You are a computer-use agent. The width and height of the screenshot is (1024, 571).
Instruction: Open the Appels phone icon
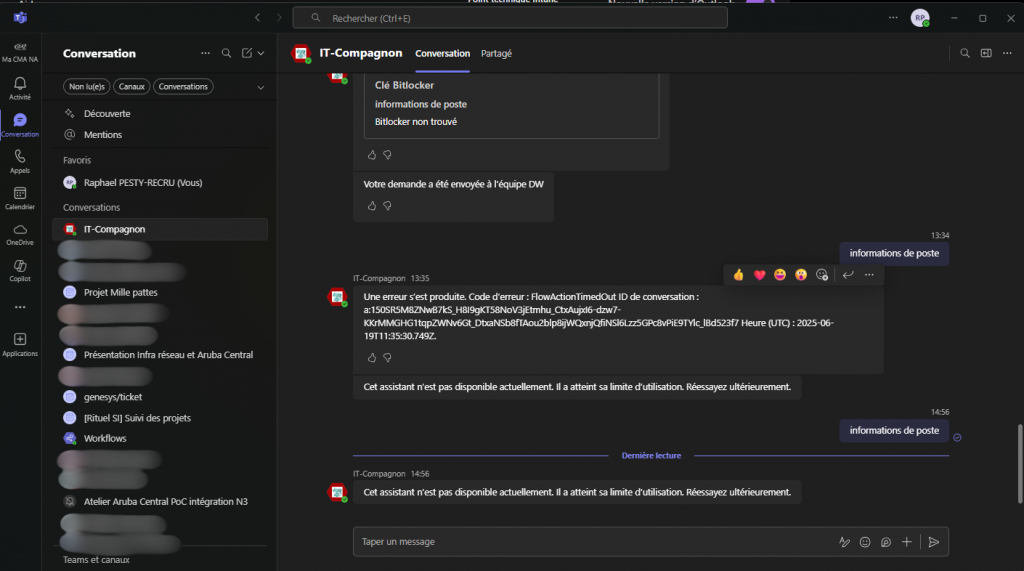[x=20, y=161]
